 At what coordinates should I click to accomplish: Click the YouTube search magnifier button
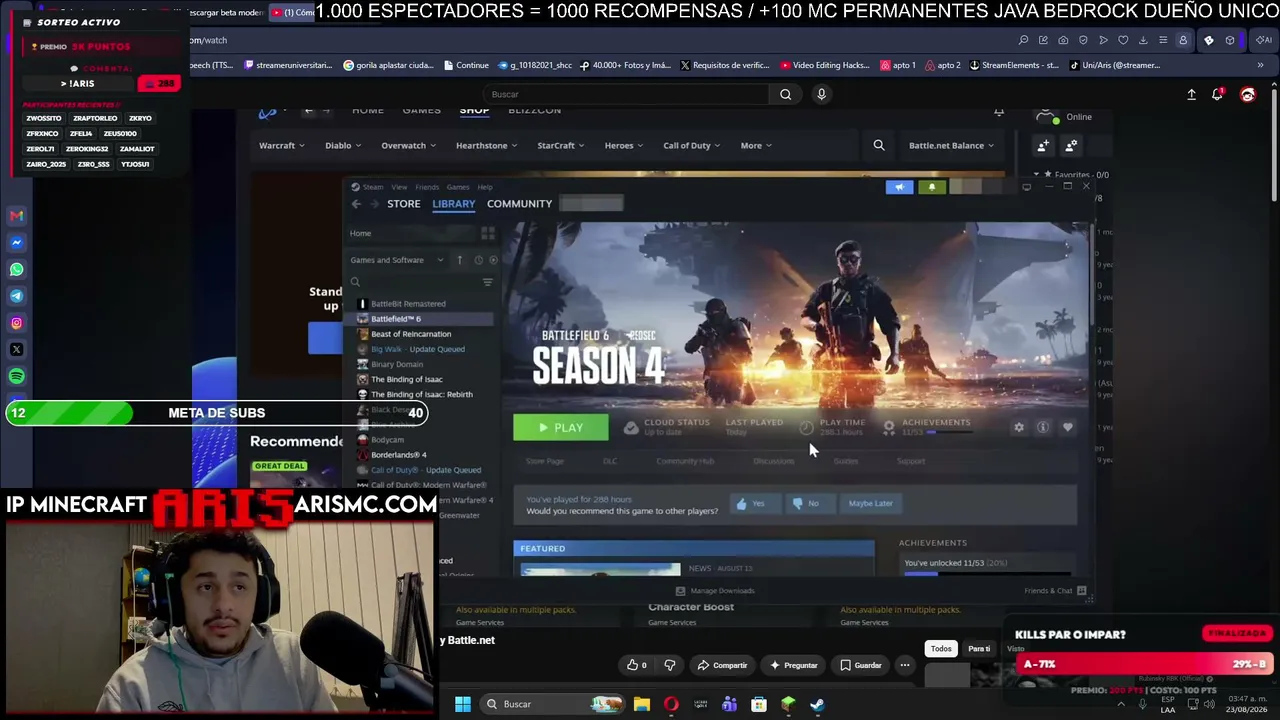coord(785,94)
